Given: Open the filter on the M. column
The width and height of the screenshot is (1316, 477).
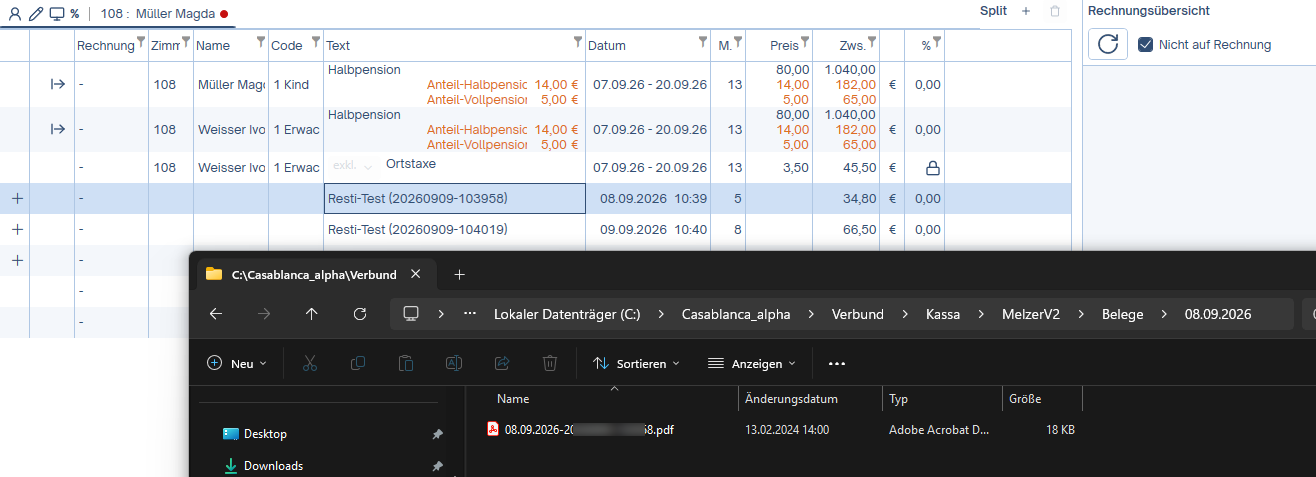Looking at the screenshot, I should [x=738, y=42].
